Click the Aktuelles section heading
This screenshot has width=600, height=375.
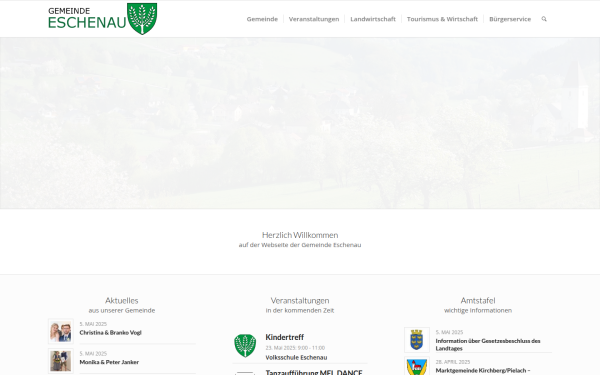pyautogui.click(x=122, y=300)
